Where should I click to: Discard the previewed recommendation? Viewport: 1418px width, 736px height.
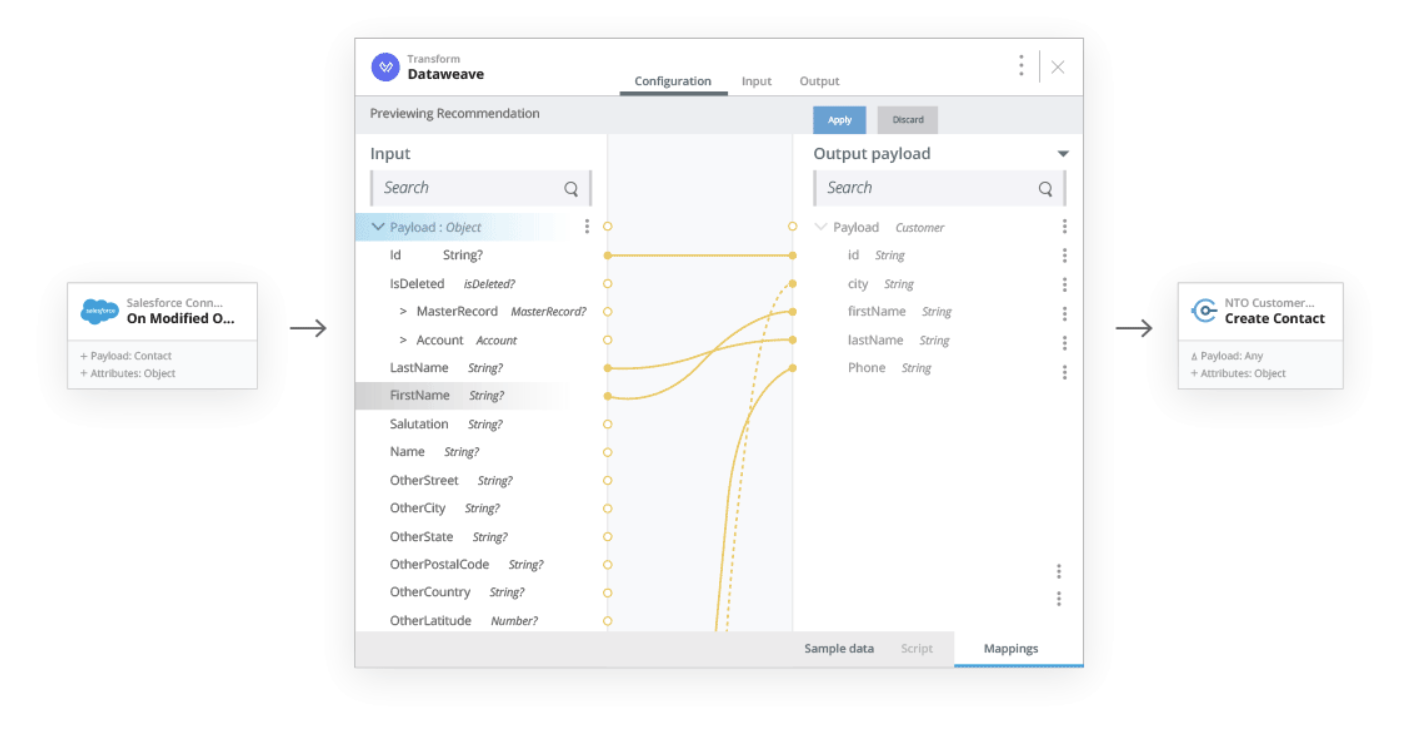pos(908,120)
